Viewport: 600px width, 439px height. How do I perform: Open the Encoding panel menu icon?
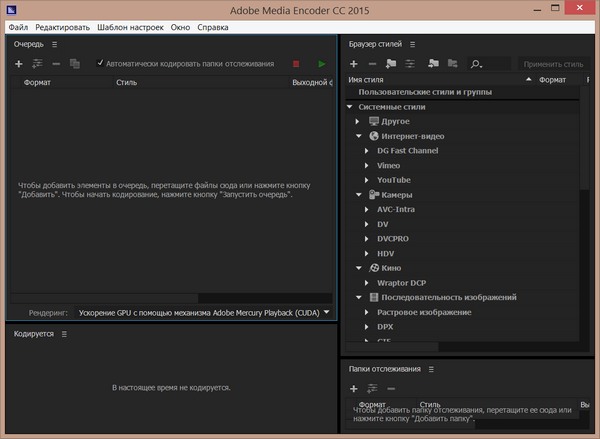tap(64, 334)
